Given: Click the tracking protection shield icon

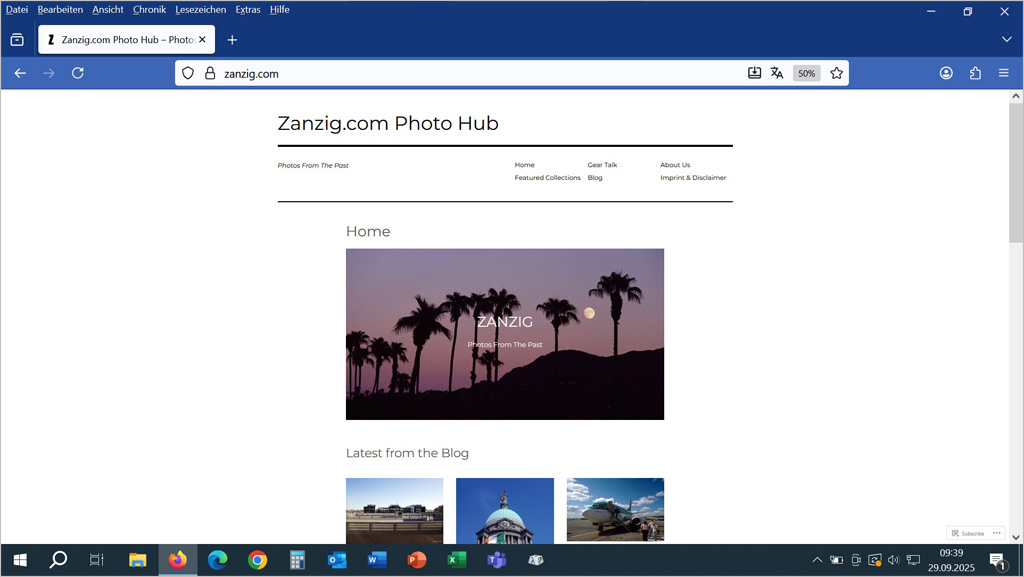Looking at the screenshot, I should tap(188, 73).
